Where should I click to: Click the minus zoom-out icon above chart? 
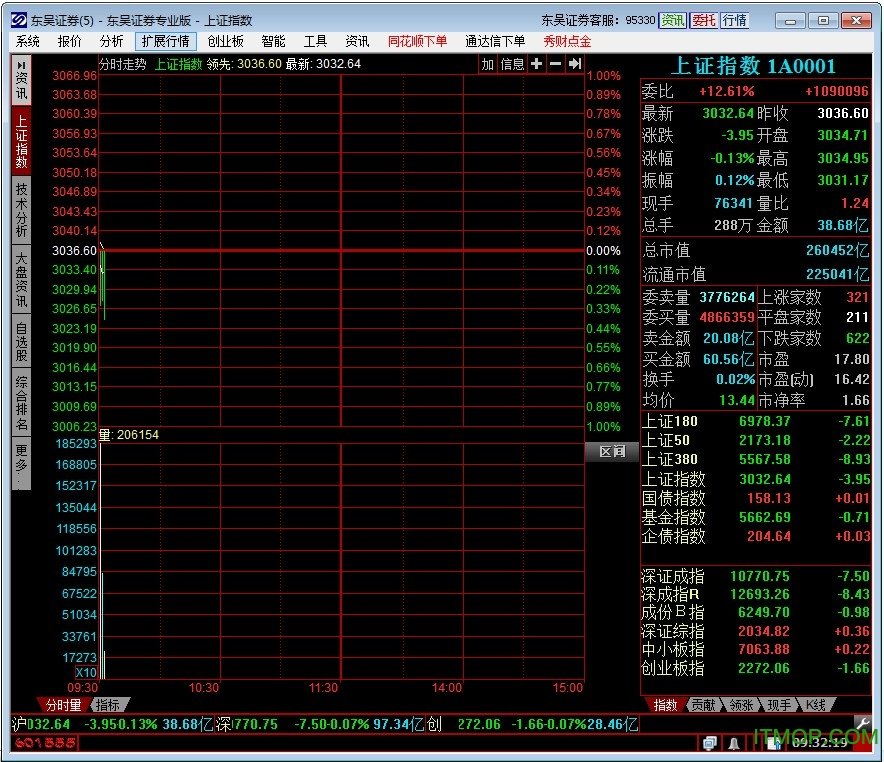point(556,64)
